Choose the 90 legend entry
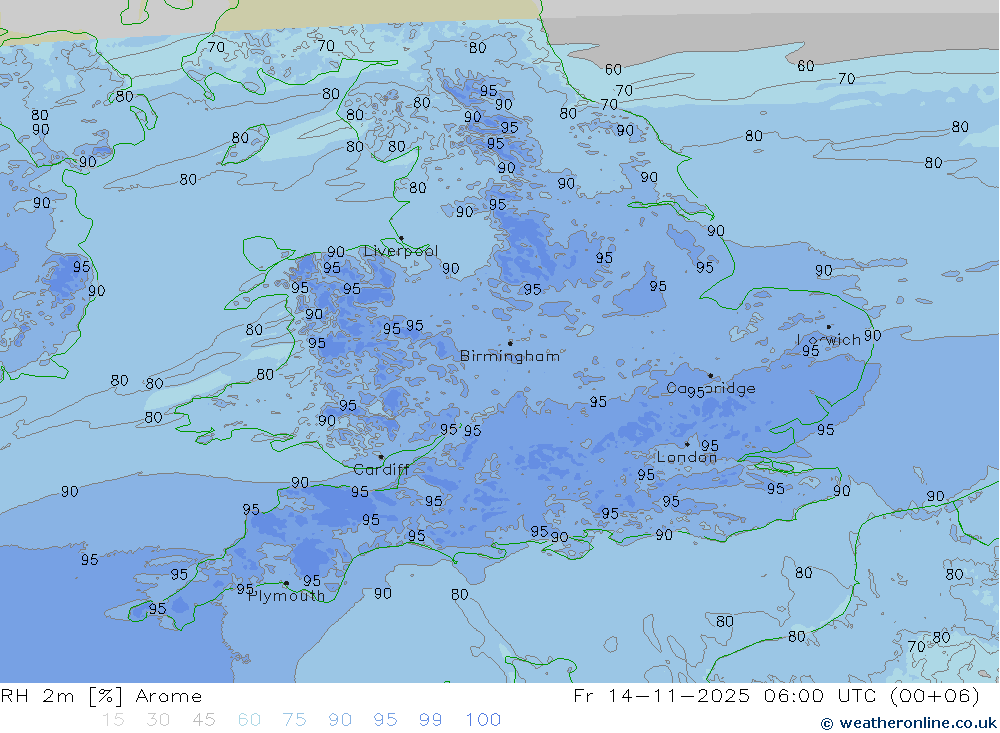 [x=340, y=720]
